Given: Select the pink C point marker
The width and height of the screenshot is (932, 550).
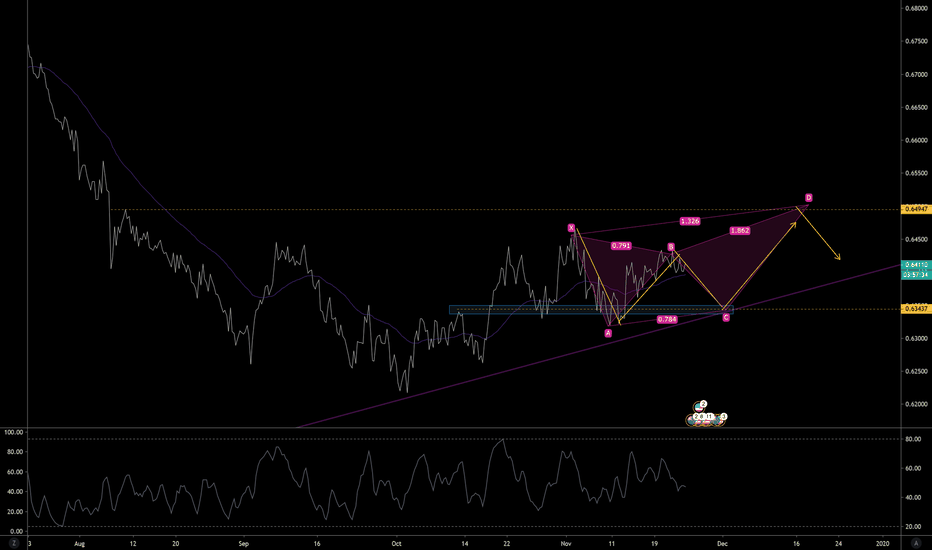Looking at the screenshot, I should [725, 317].
